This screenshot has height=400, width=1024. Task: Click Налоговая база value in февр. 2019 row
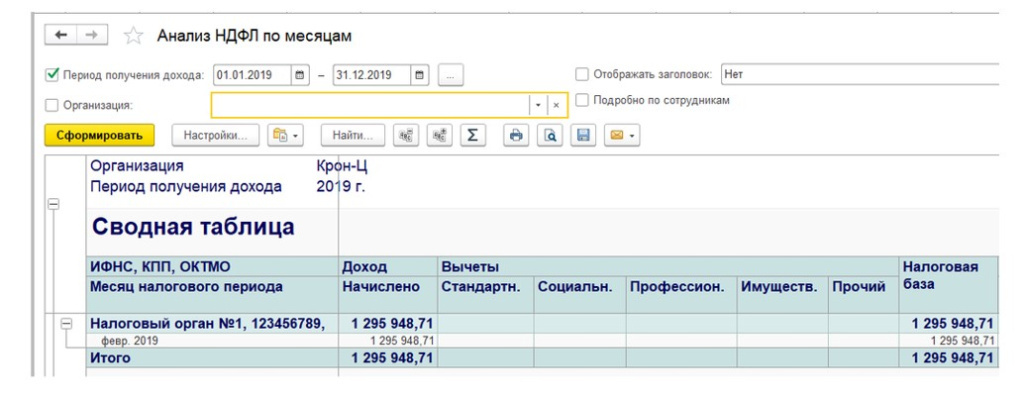point(962,341)
